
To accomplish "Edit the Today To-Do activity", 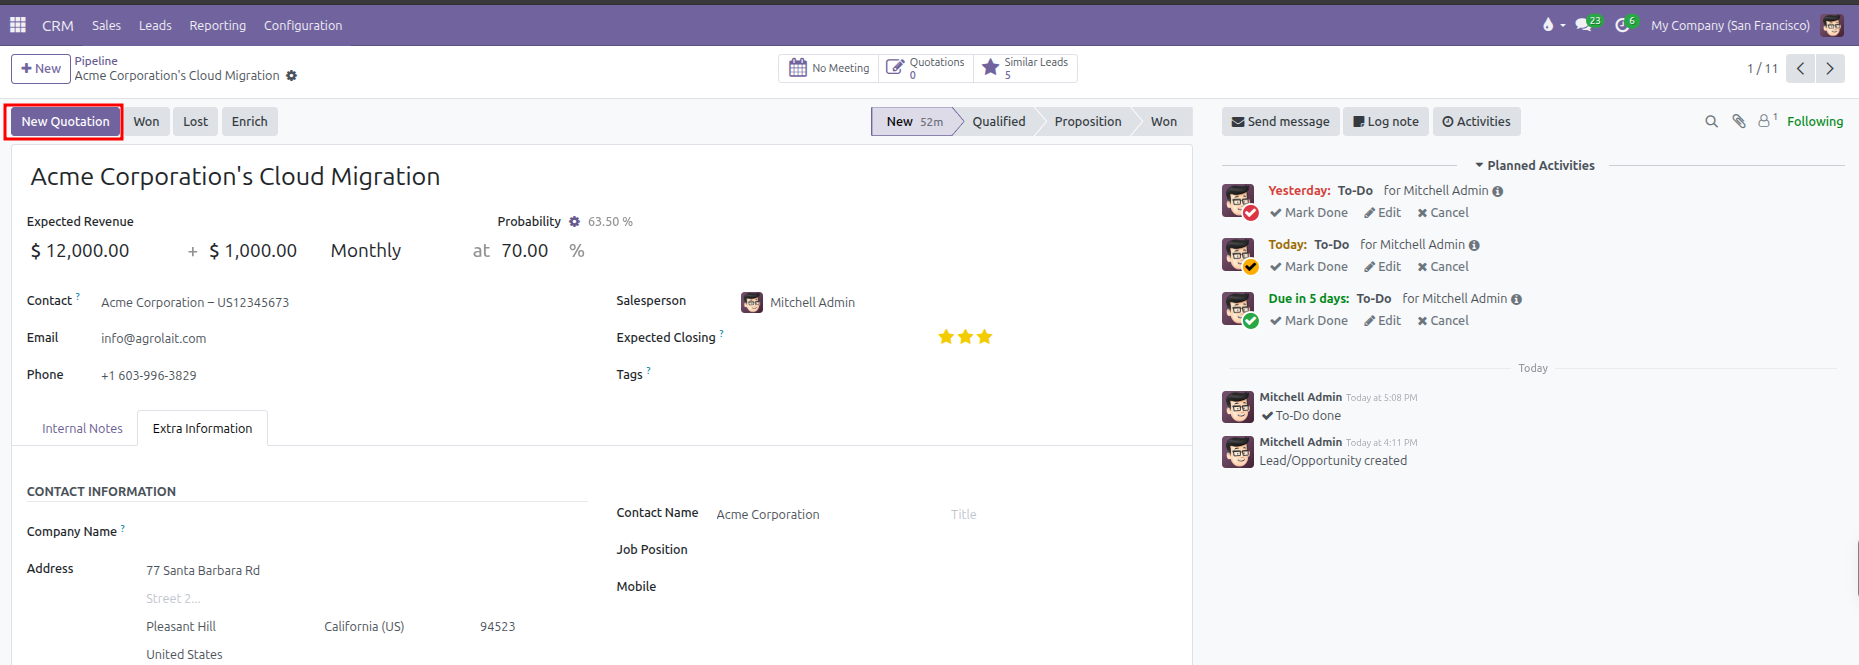I will (x=1382, y=267).
